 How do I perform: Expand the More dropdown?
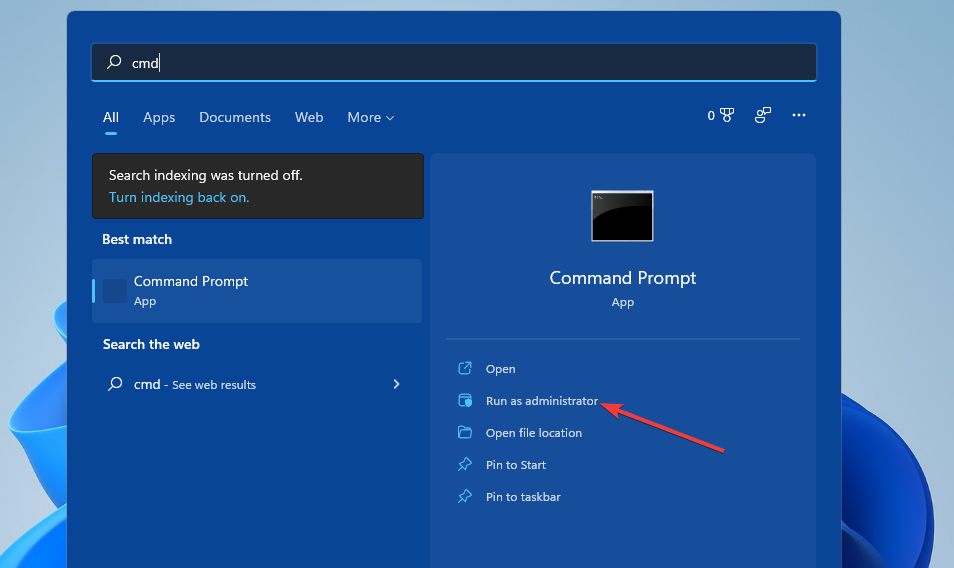tap(371, 117)
